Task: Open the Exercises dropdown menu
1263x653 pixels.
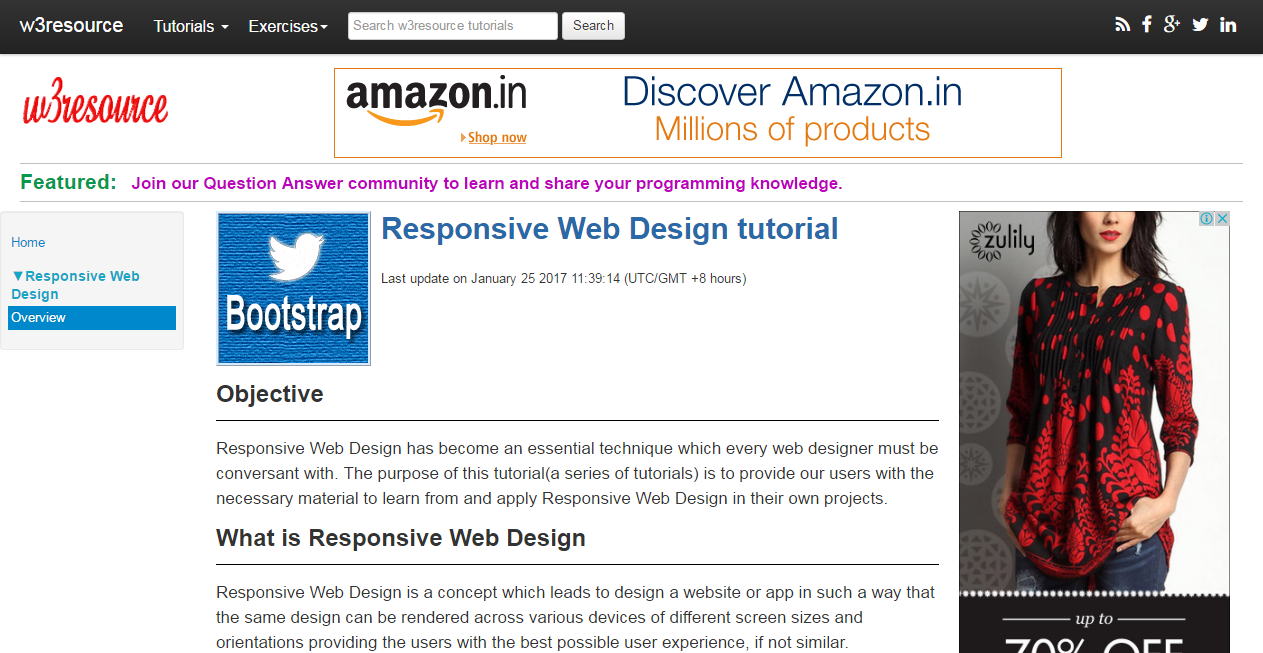Action: [288, 26]
